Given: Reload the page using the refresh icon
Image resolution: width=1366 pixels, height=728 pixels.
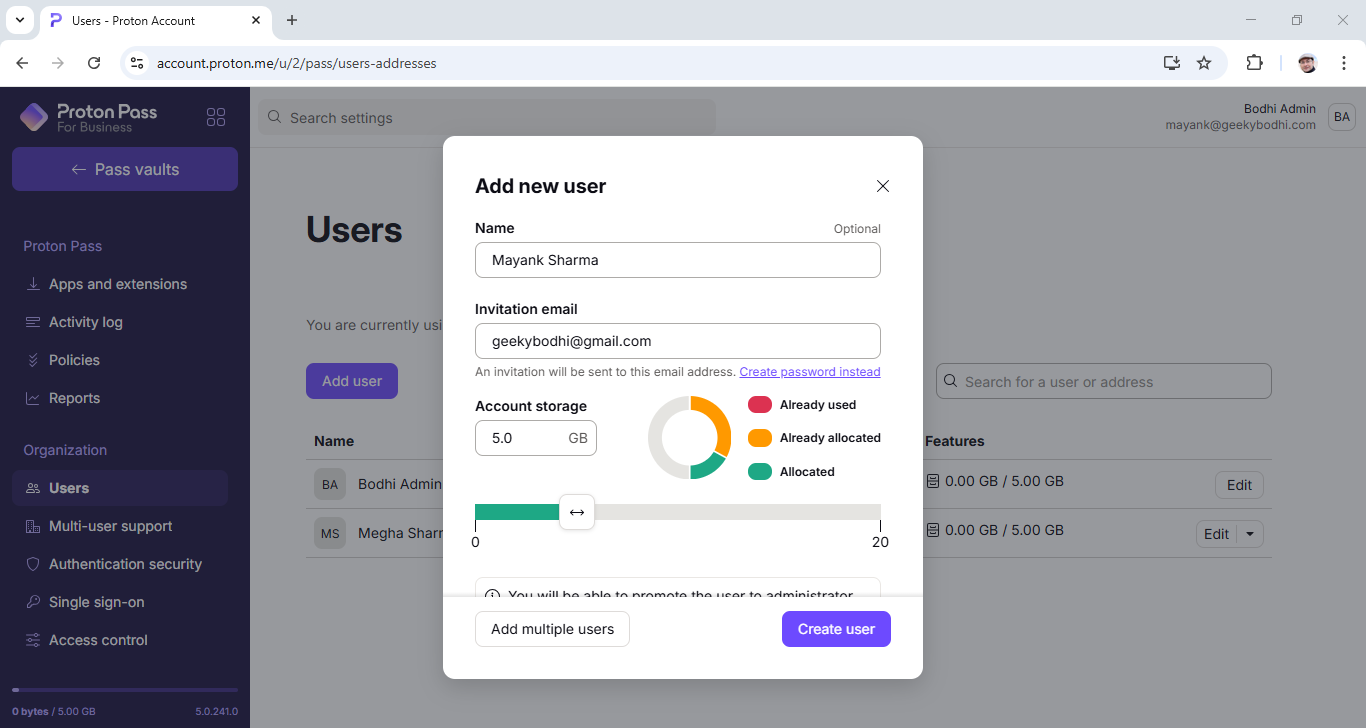Looking at the screenshot, I should click(94, 63).
